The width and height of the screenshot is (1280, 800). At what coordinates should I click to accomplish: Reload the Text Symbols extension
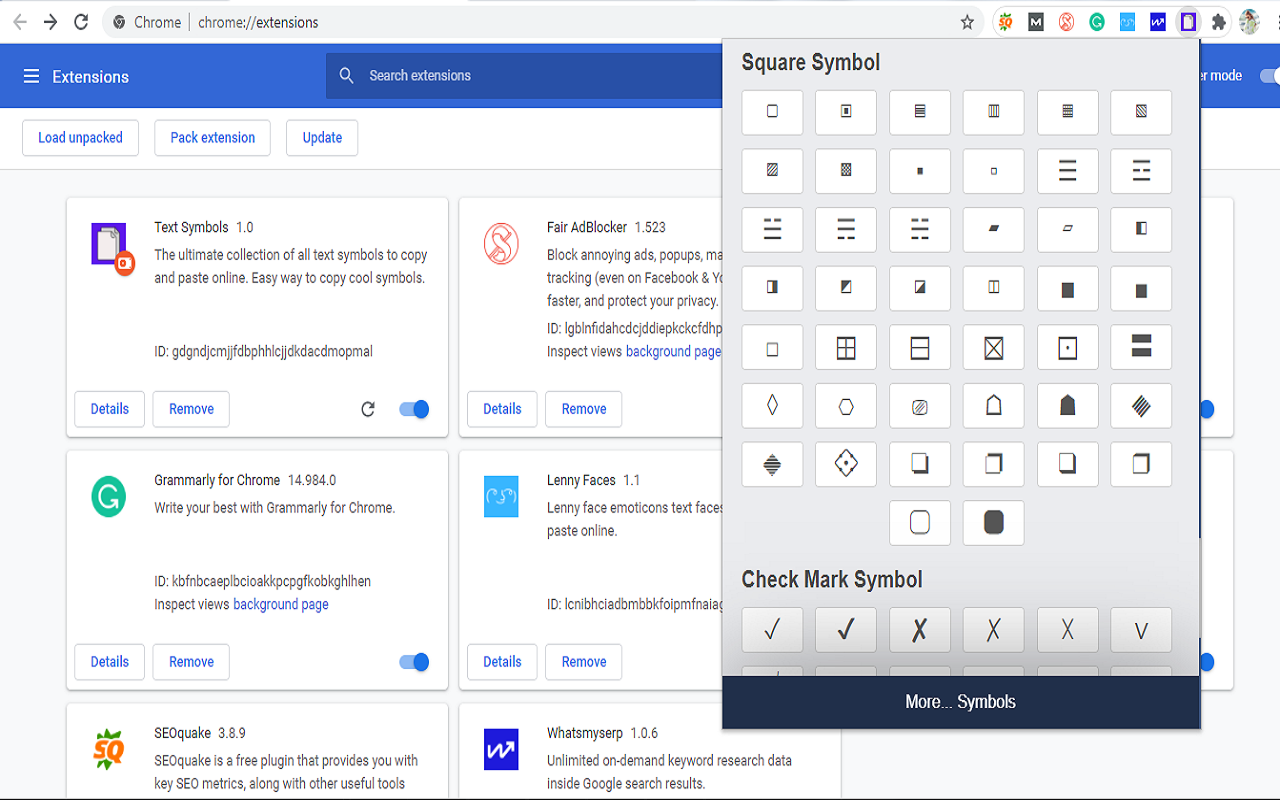[368, 409]
